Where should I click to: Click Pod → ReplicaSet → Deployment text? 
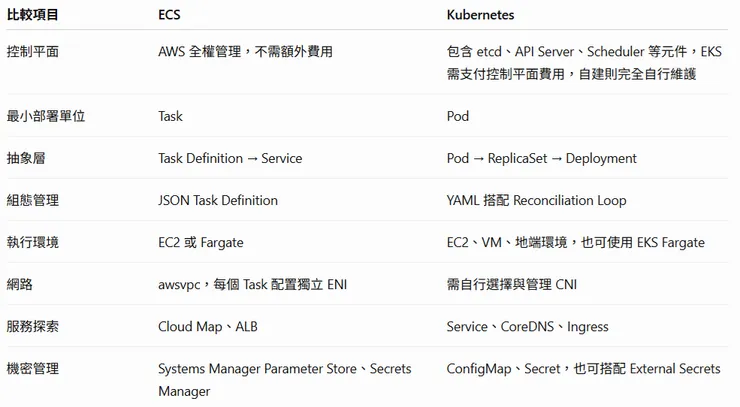coord(541,158)
